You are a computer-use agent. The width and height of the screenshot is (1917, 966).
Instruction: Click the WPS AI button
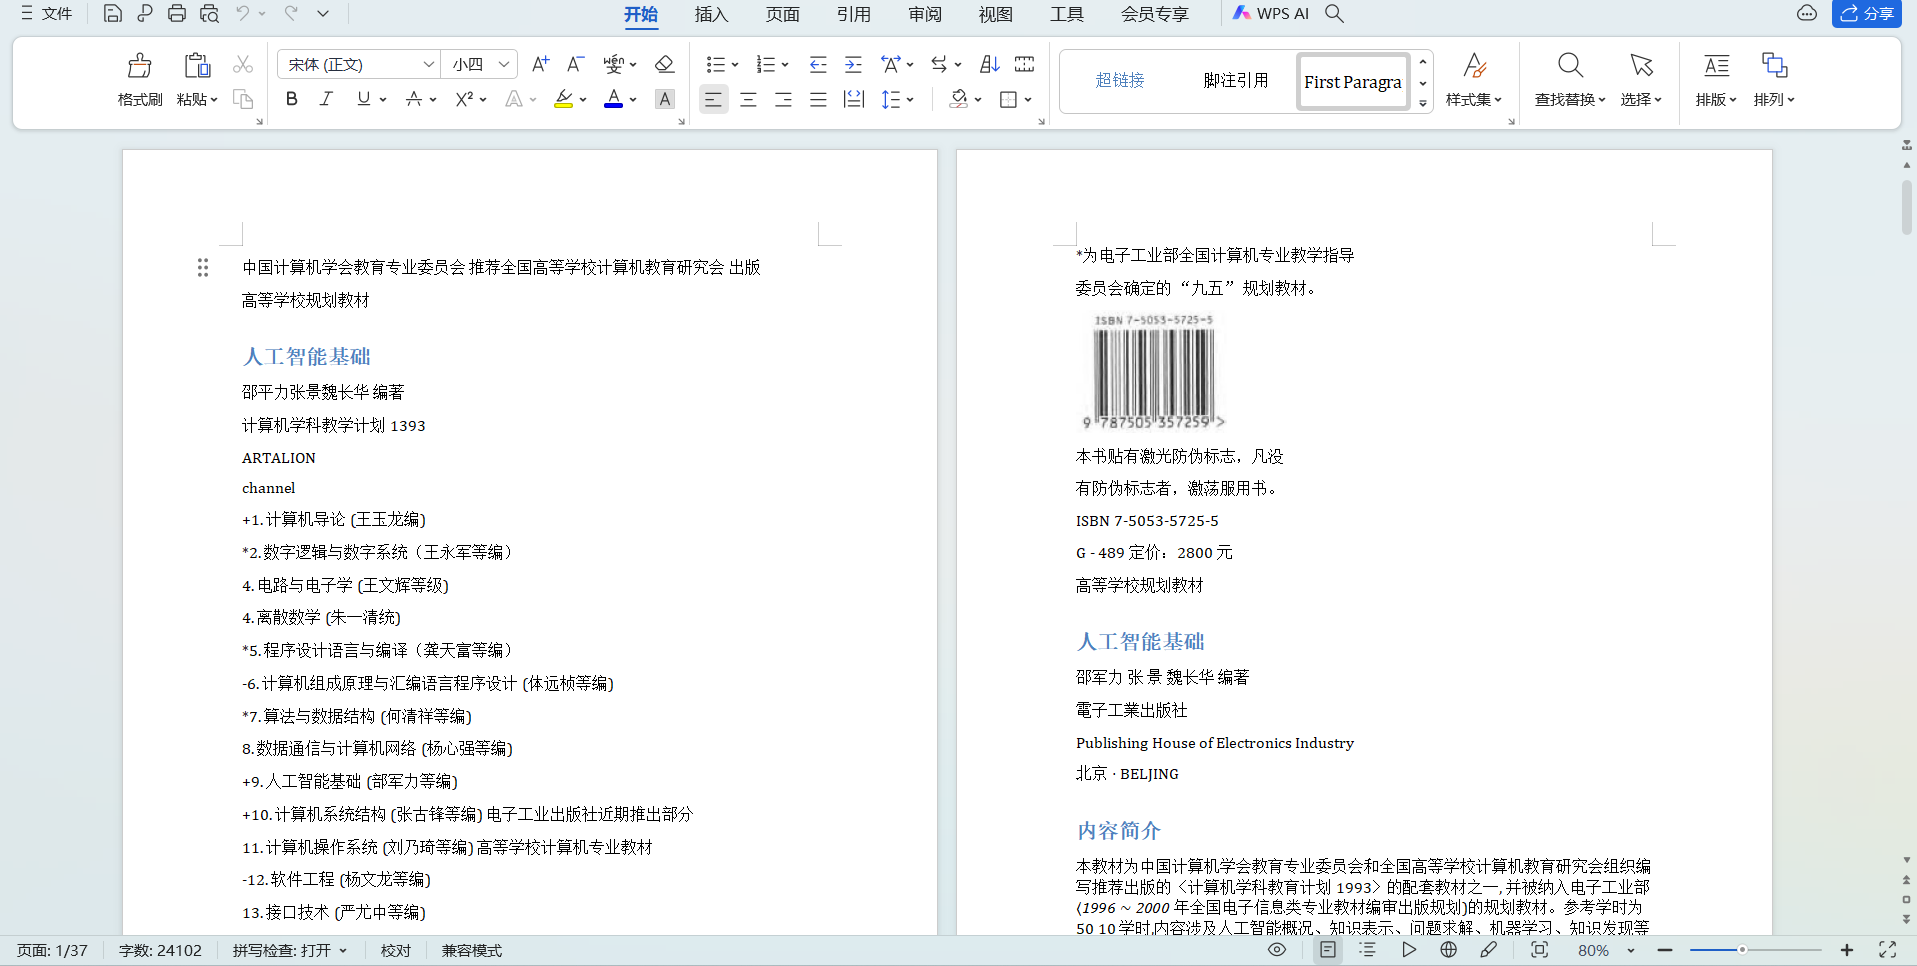[x=1270, y=14]
